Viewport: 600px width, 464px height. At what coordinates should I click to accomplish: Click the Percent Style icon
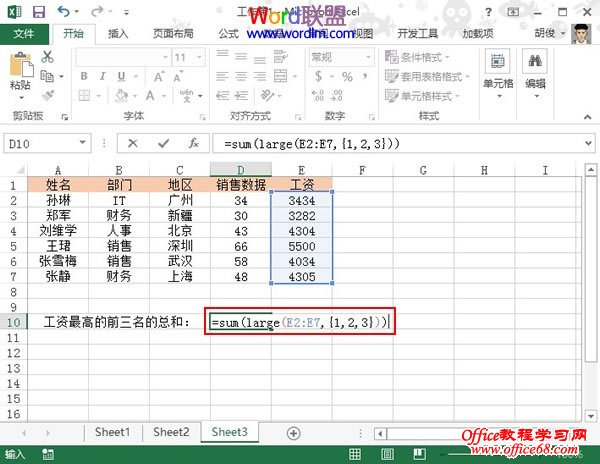(x=347, y=77)
